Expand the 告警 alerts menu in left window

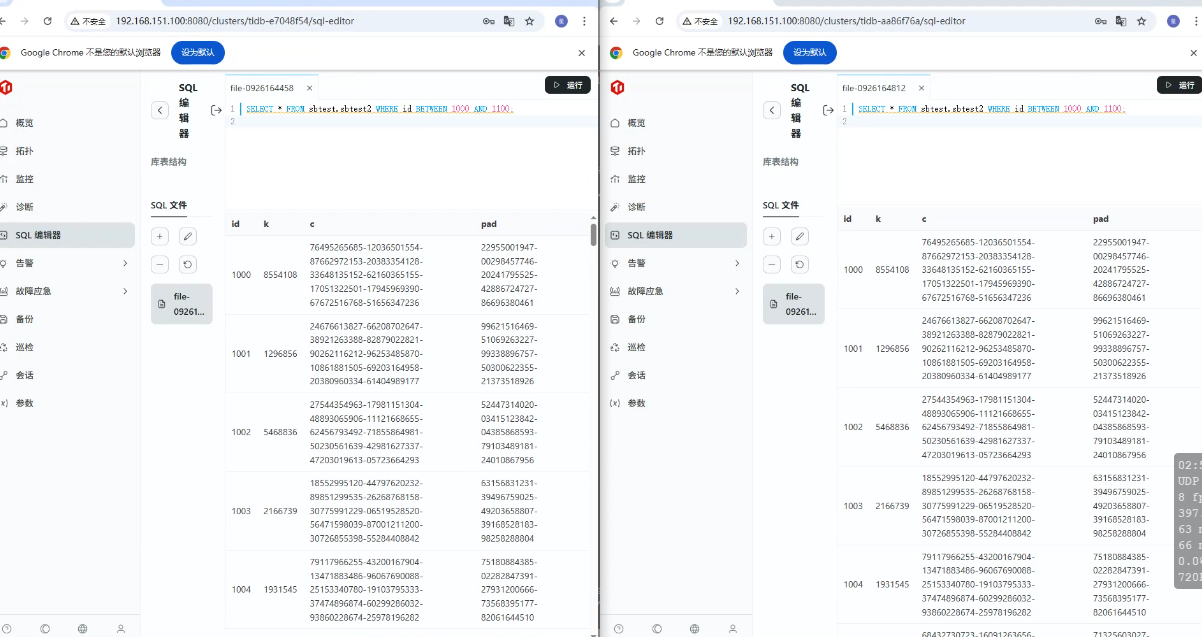pos(124,263)
